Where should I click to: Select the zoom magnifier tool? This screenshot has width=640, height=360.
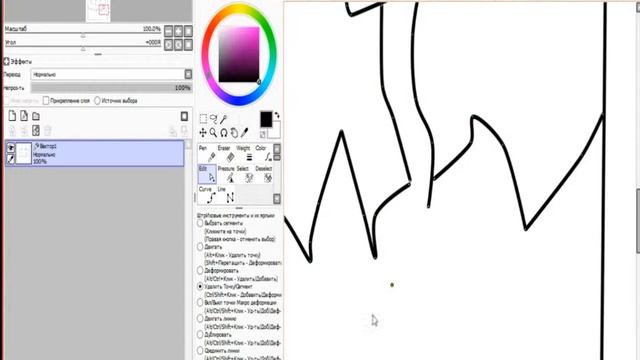pos(213,133)
